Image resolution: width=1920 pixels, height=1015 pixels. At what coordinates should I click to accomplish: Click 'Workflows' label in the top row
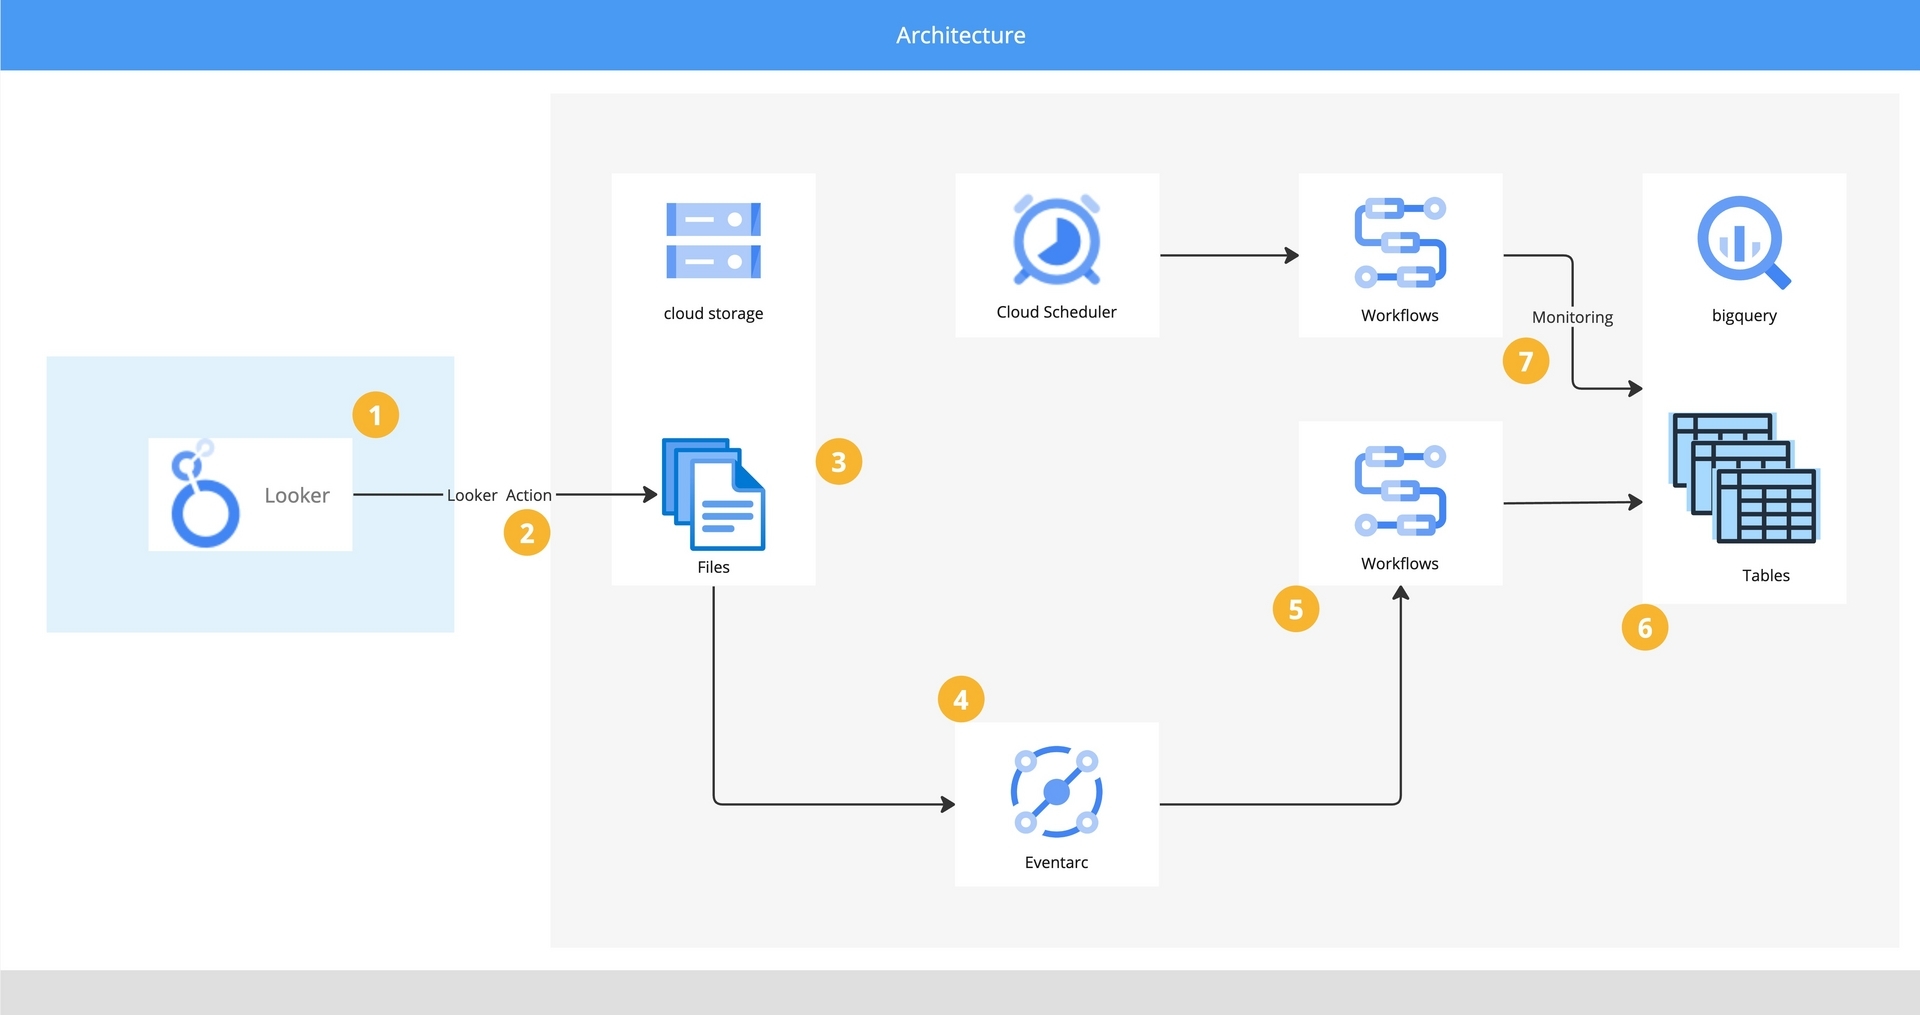(1400, 315)
